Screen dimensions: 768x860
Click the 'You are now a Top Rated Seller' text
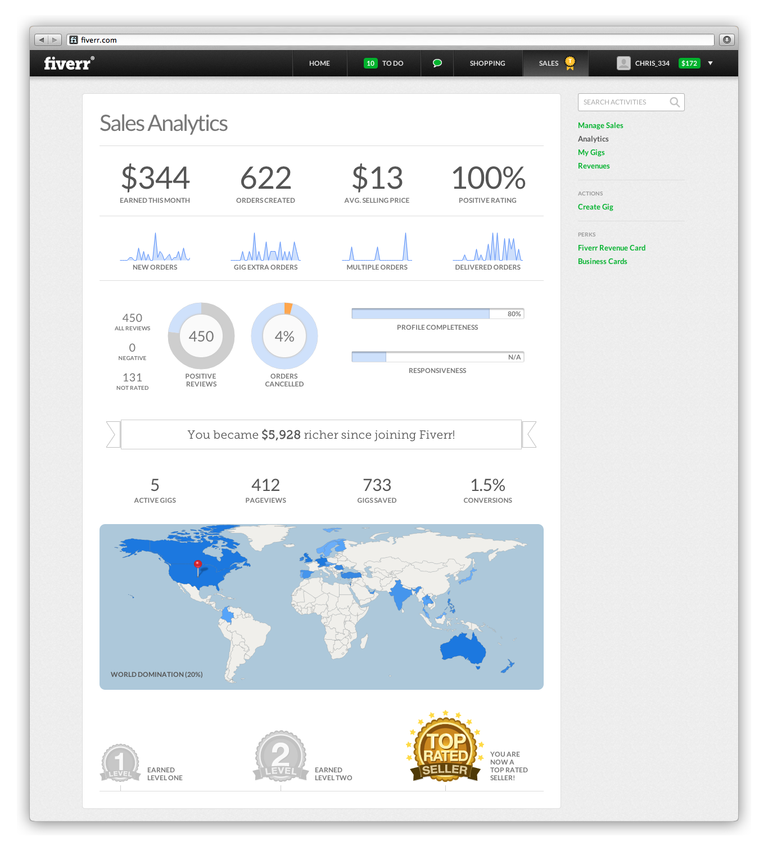[509, 766]
